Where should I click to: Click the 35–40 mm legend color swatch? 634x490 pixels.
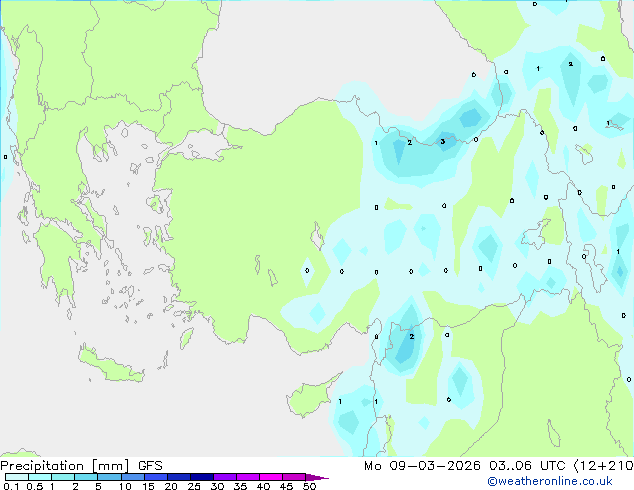pyautogui.click(x=247, y=477)
